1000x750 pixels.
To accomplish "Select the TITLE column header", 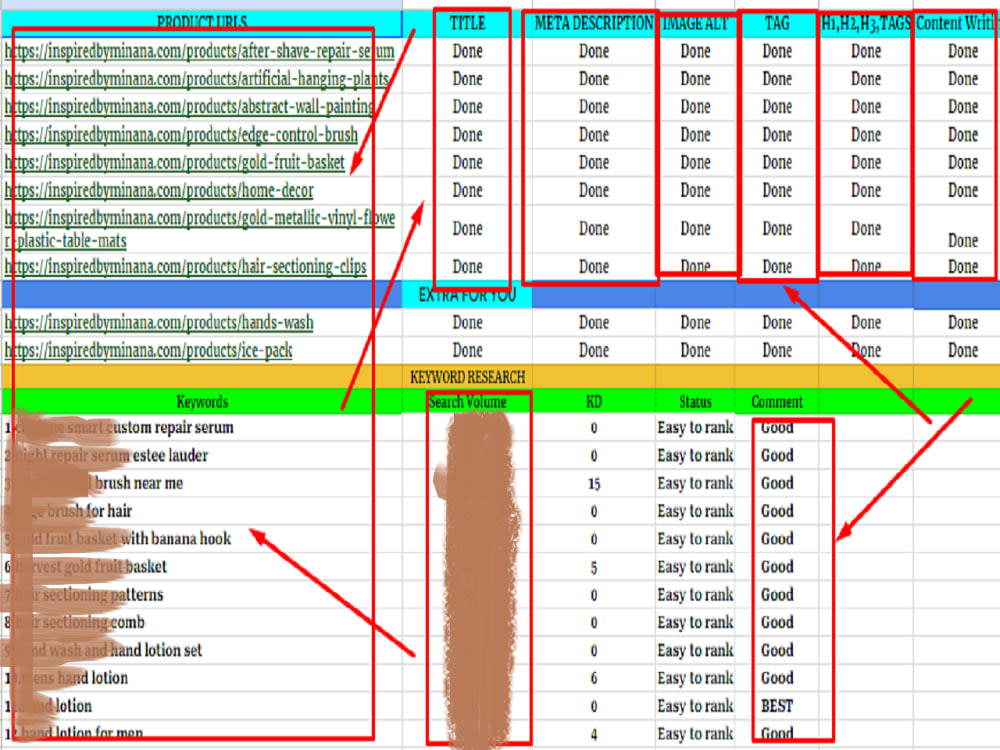I will [467, 24].
